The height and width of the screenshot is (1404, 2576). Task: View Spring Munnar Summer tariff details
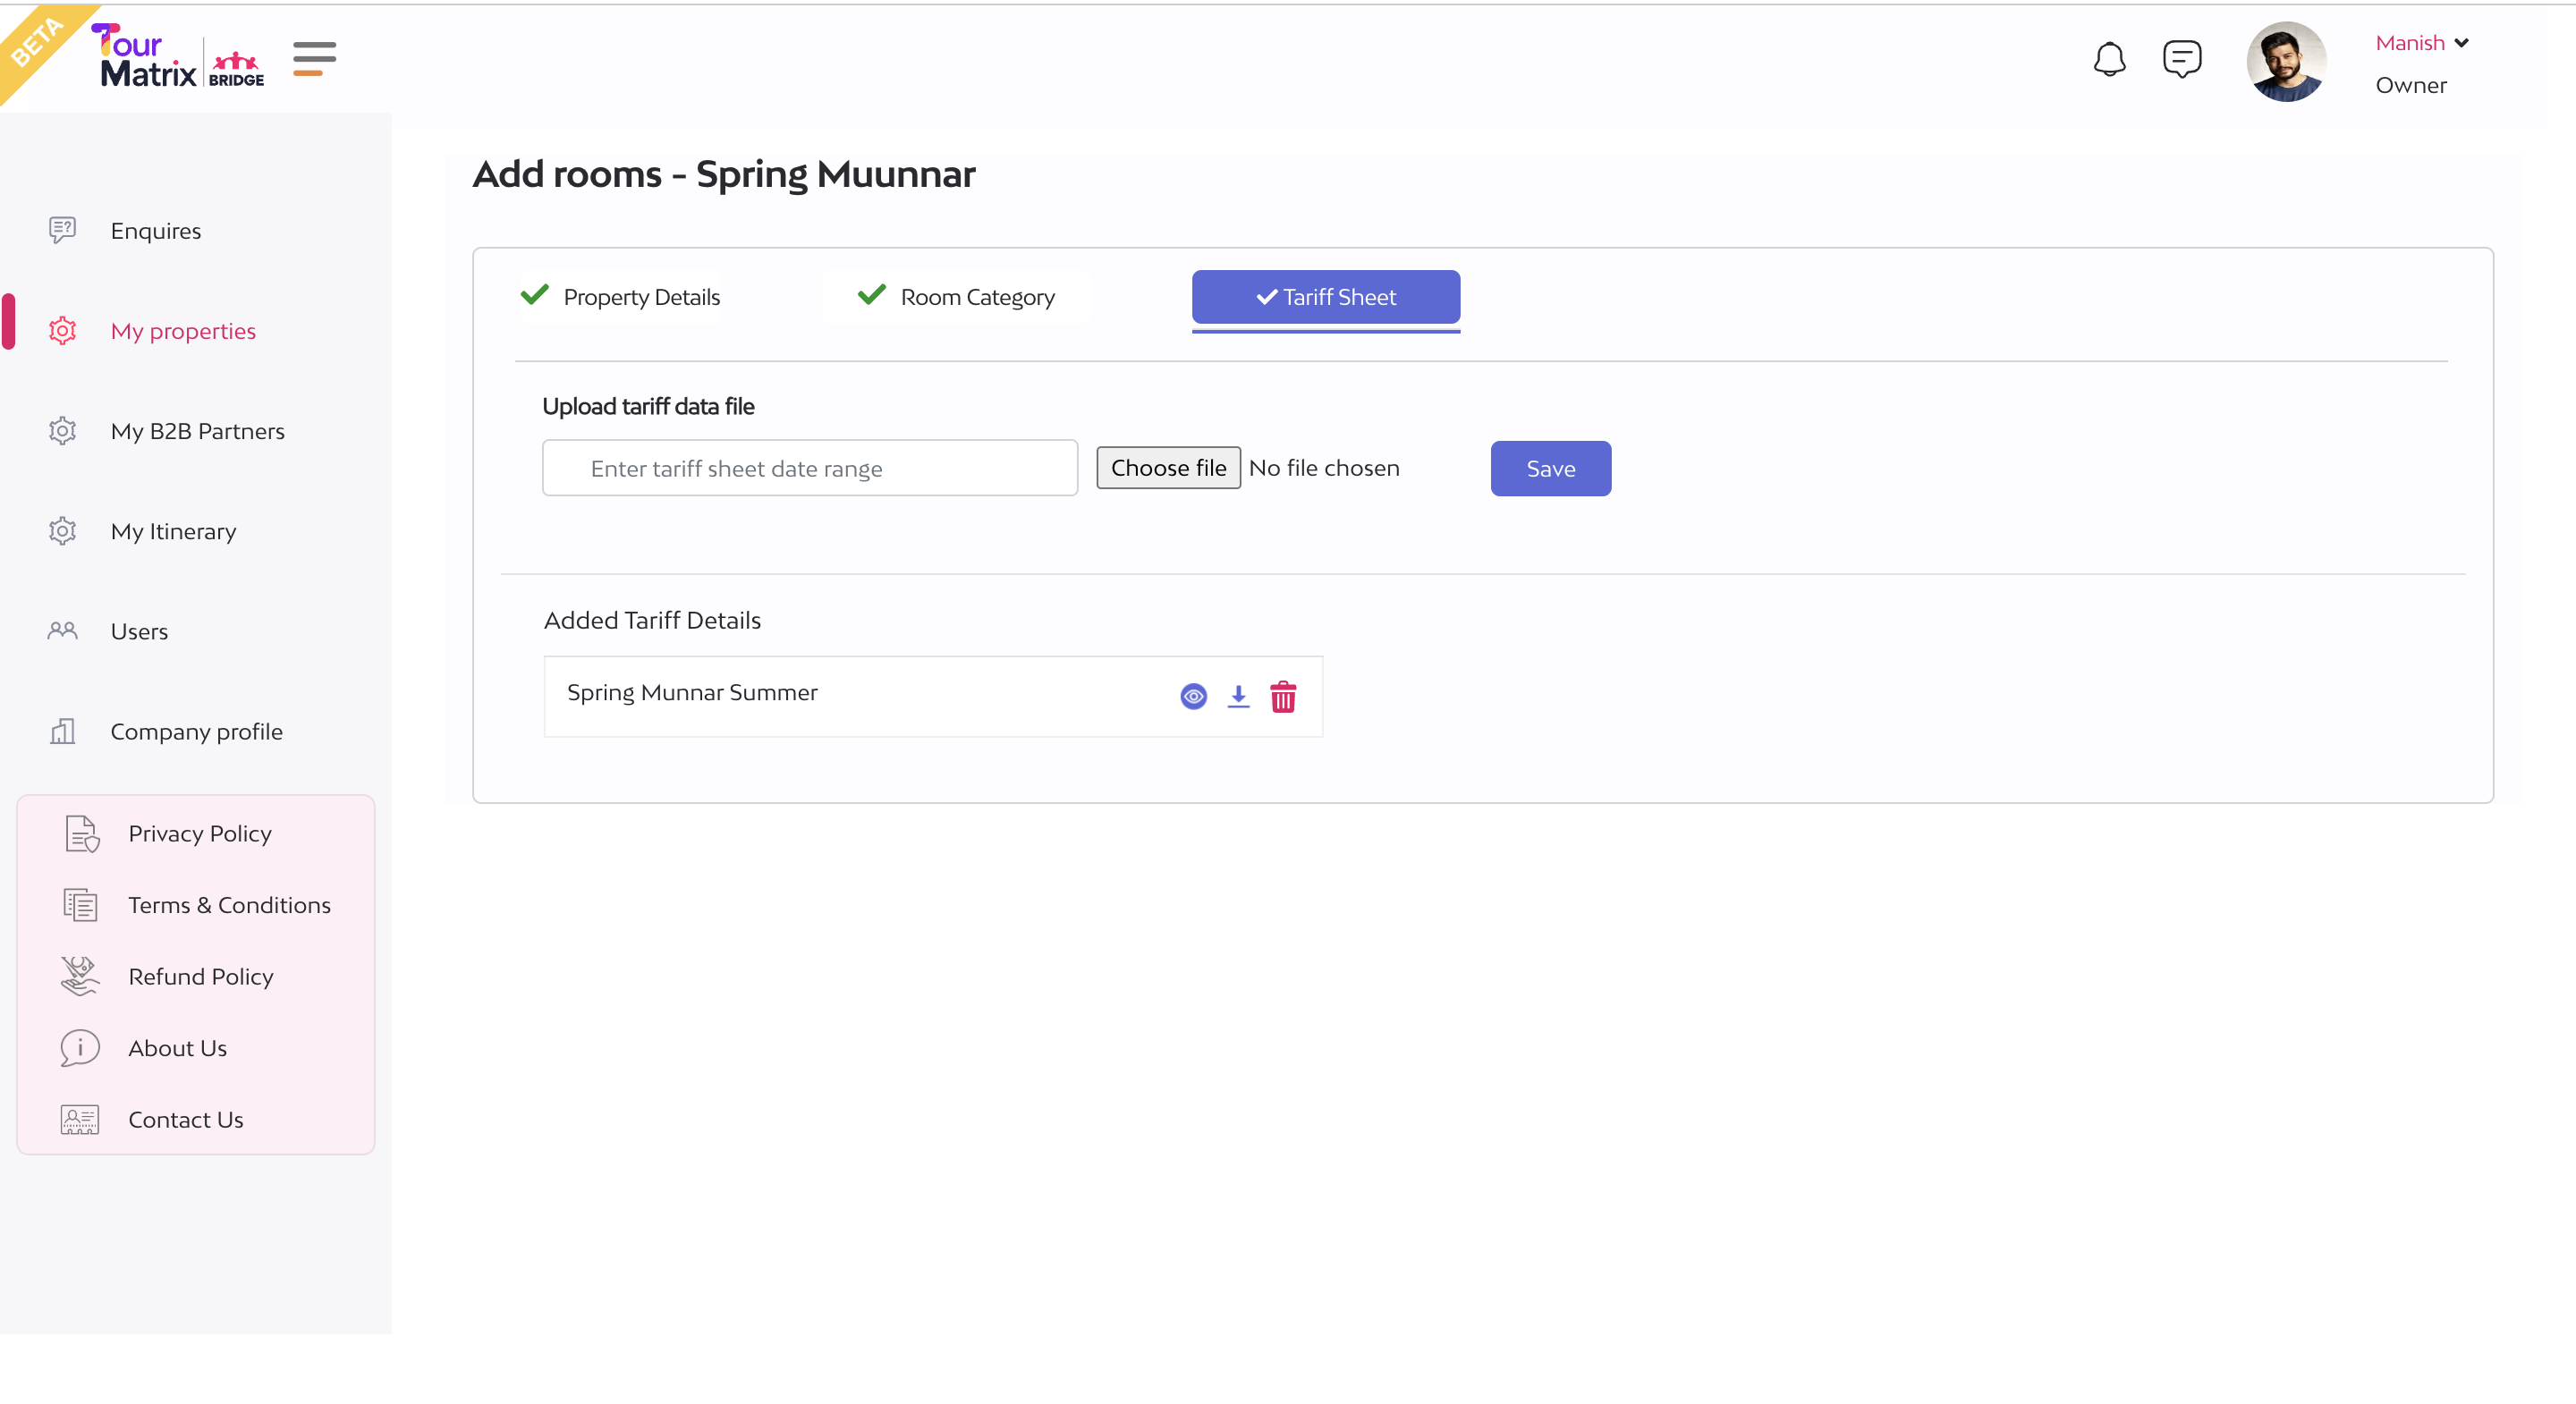pos(1193,696)
